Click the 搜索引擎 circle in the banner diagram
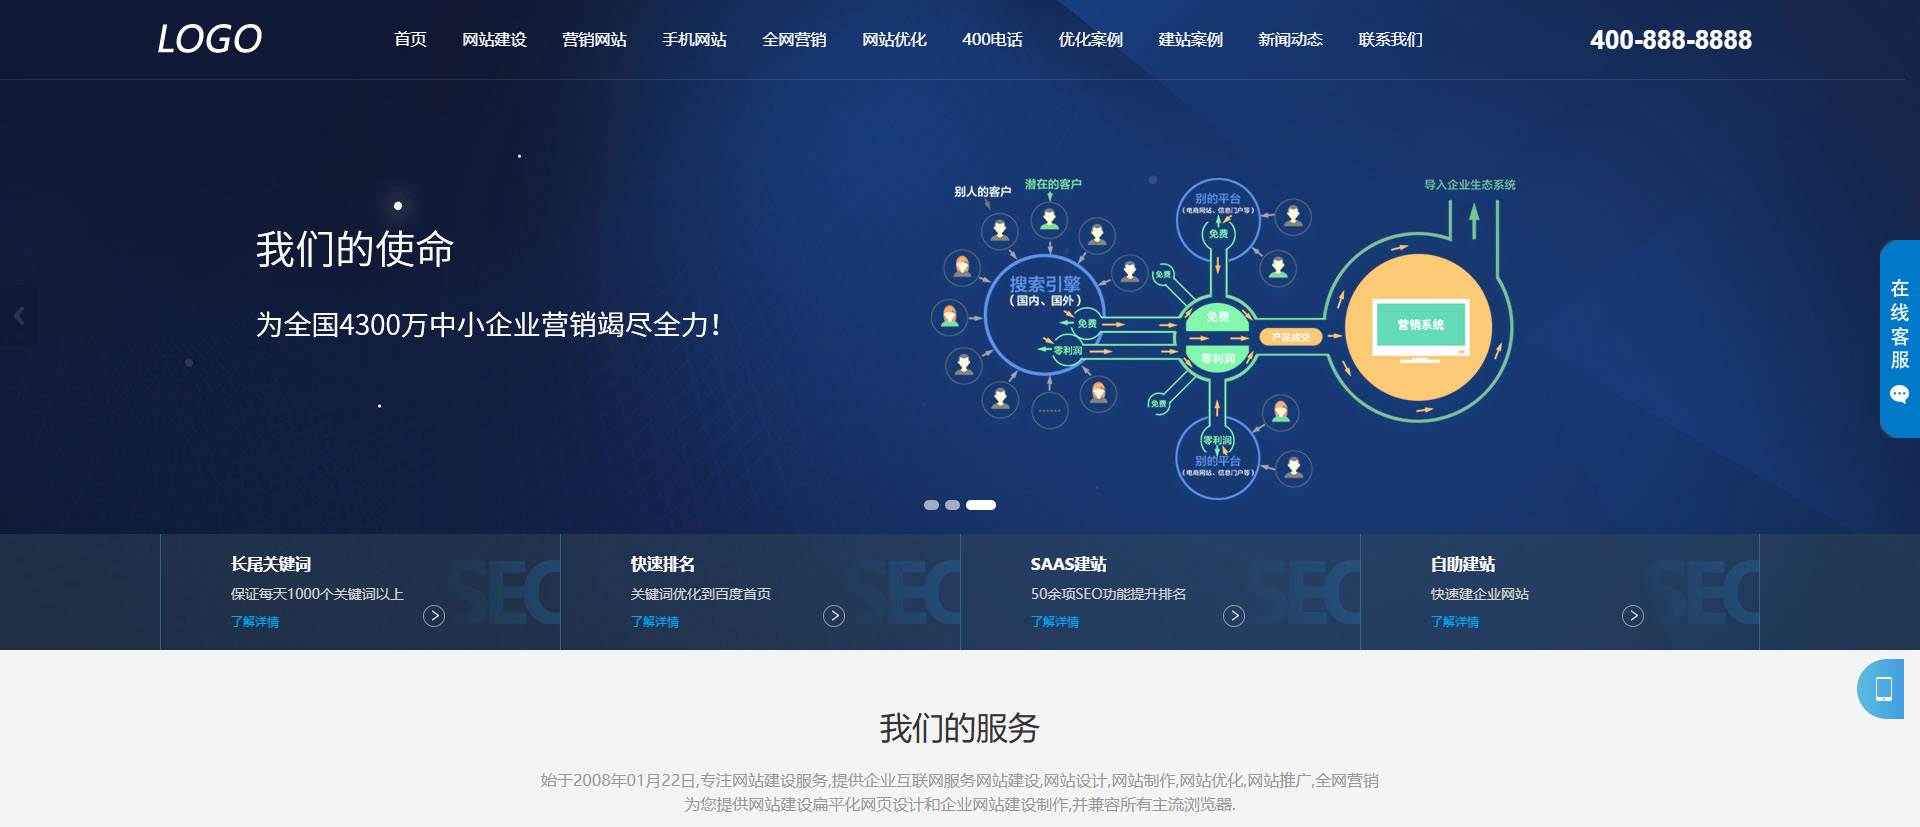Screen dimensions: 1920x827 point(1045,292)
